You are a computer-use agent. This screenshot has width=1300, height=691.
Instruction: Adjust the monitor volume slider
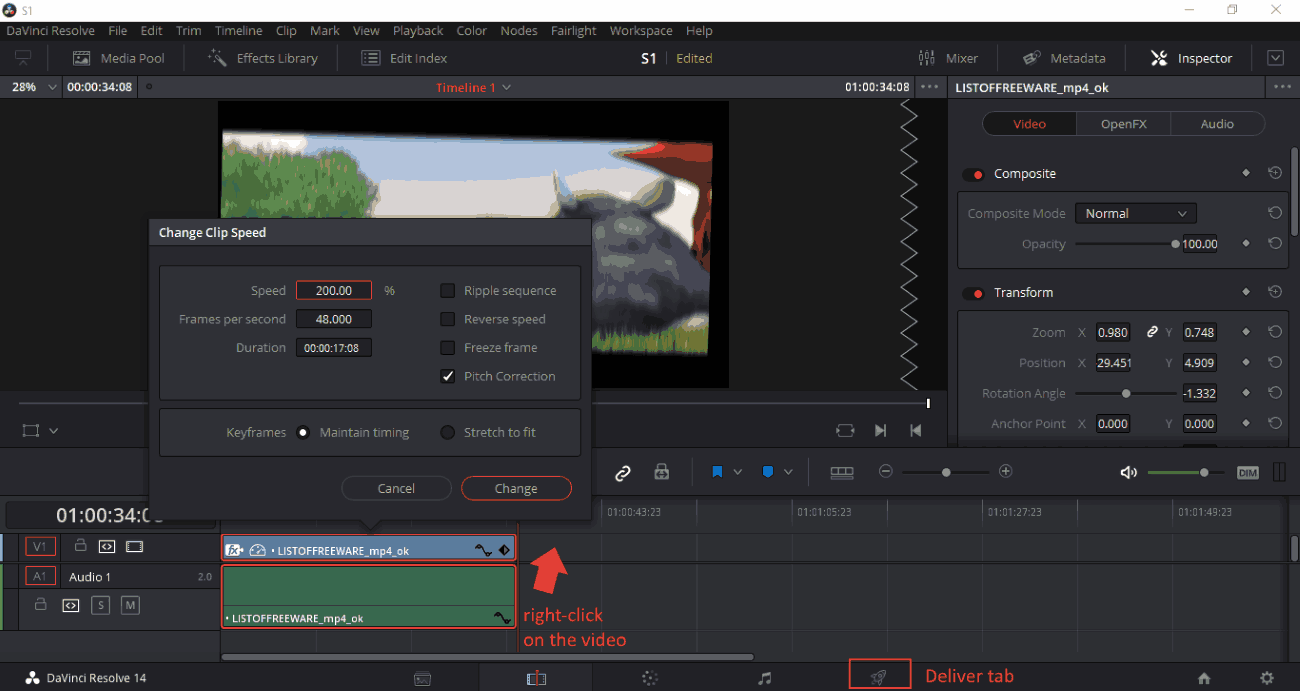[1187, 472]
